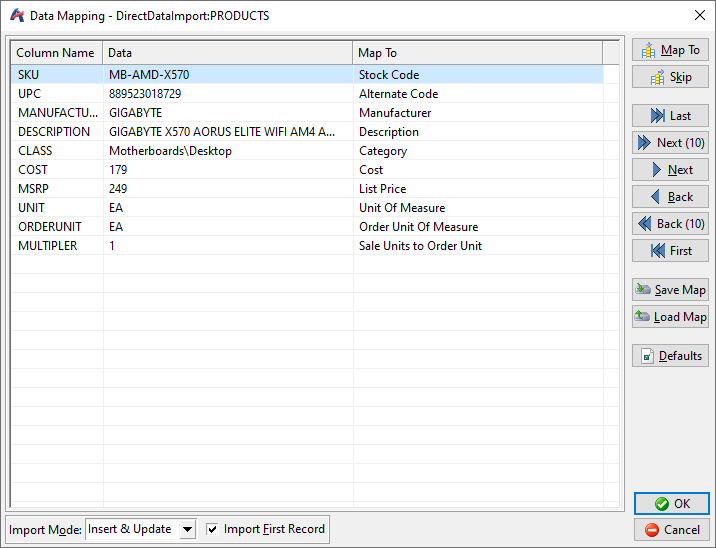Screen dimensions: 716x548
Task: Click the Map To button
Action: tap(670, 50)
